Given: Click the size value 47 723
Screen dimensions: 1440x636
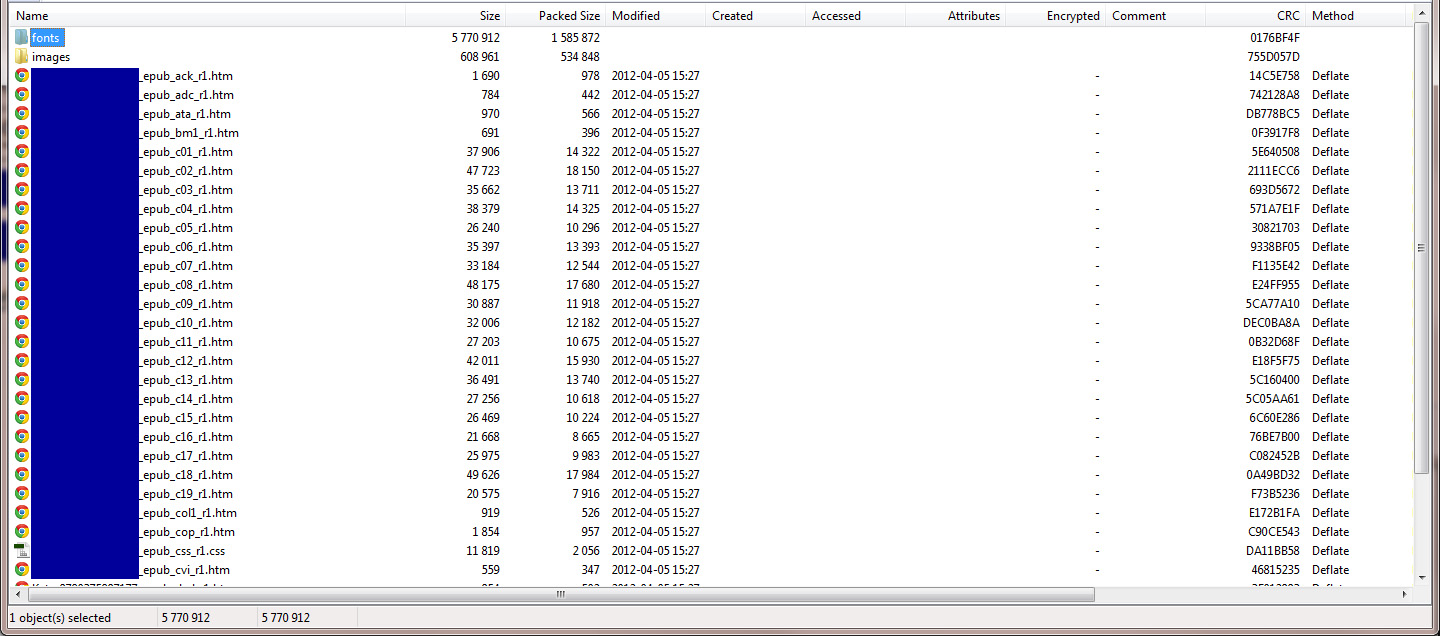Looking at the screenshot, I should click(483, 170).
